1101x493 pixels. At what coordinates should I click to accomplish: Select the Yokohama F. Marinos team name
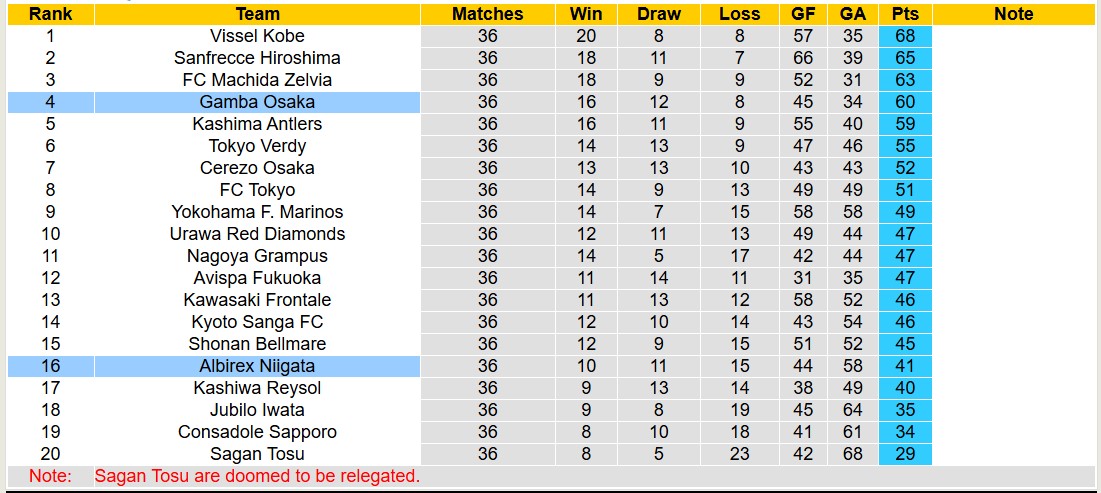pos(257,212)
